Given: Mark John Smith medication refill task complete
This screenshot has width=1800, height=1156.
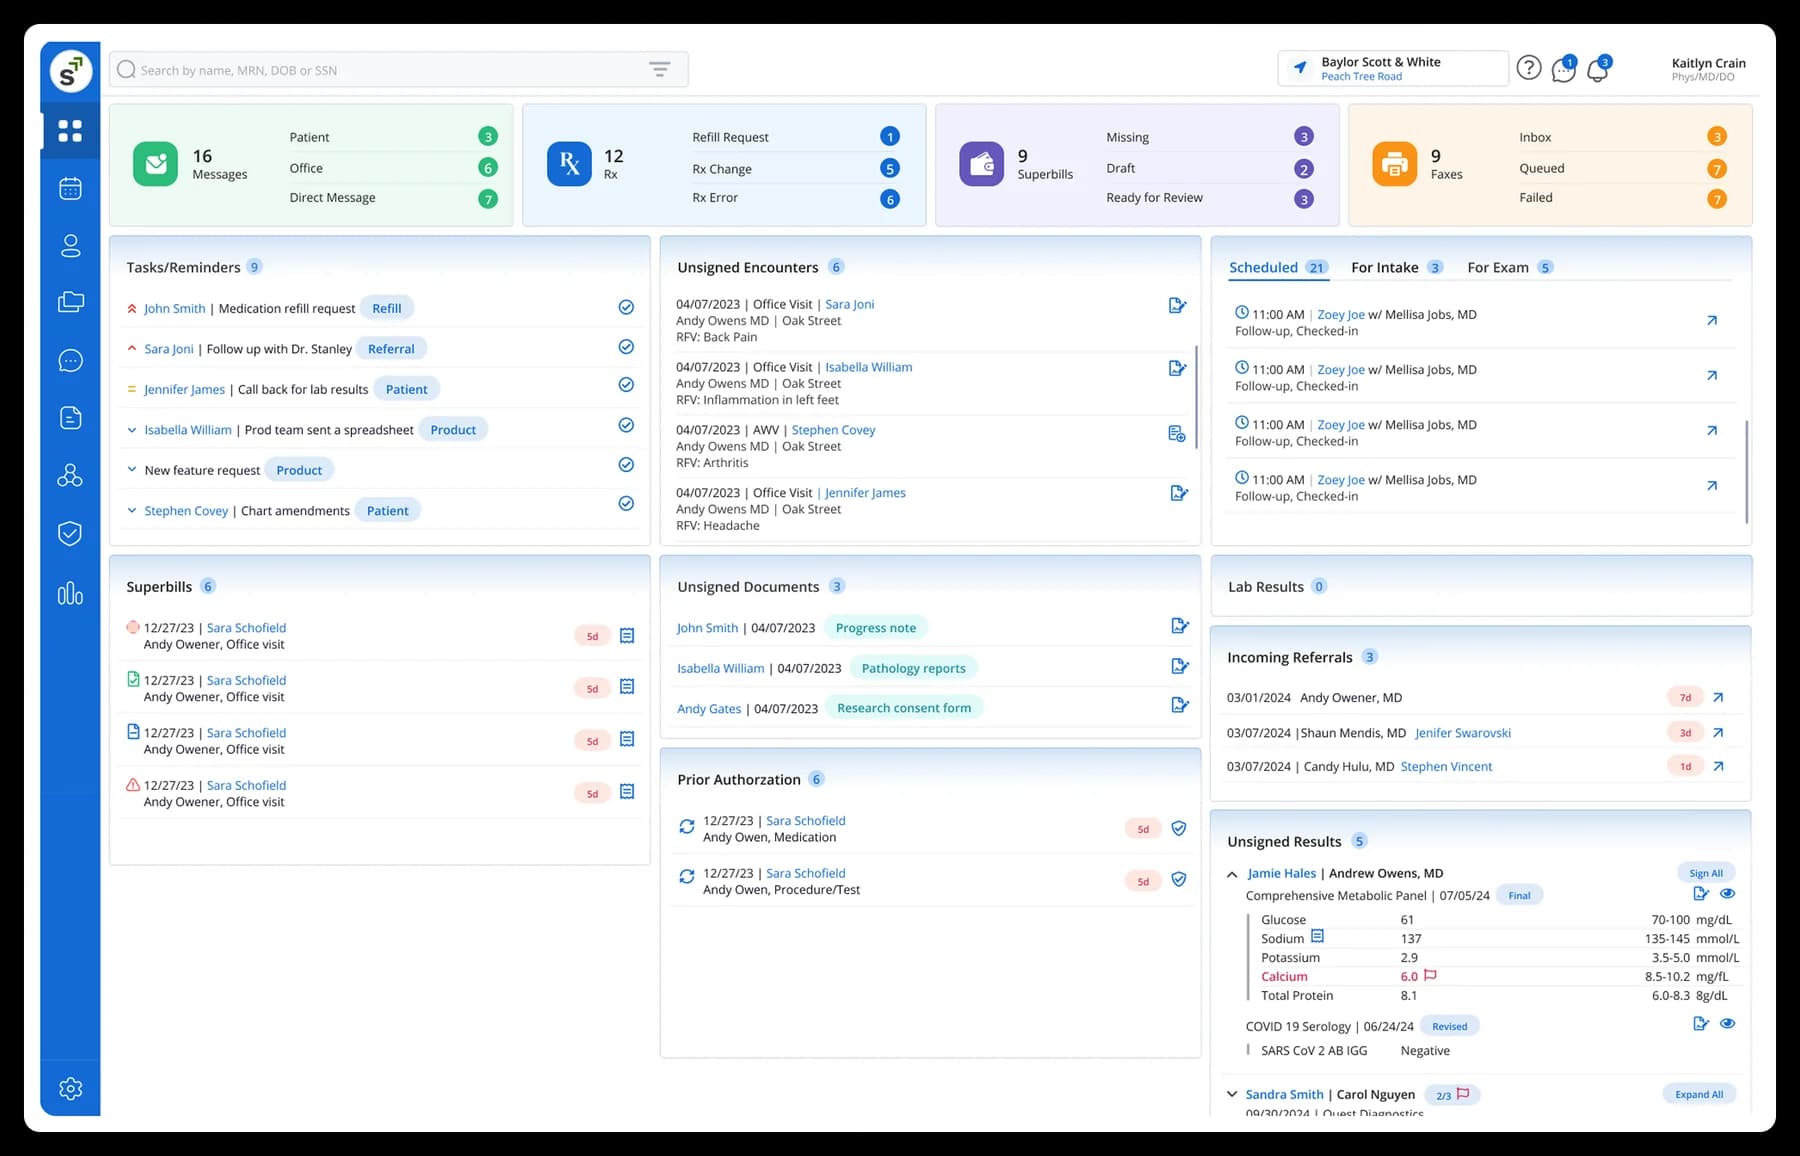Looking at the screenshot, I should click(626, 307).
